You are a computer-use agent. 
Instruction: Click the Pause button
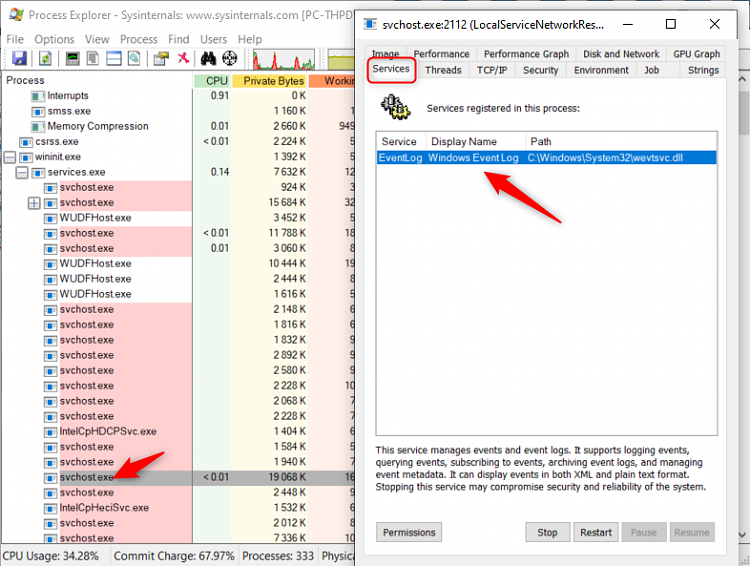[x=644, y=533]
